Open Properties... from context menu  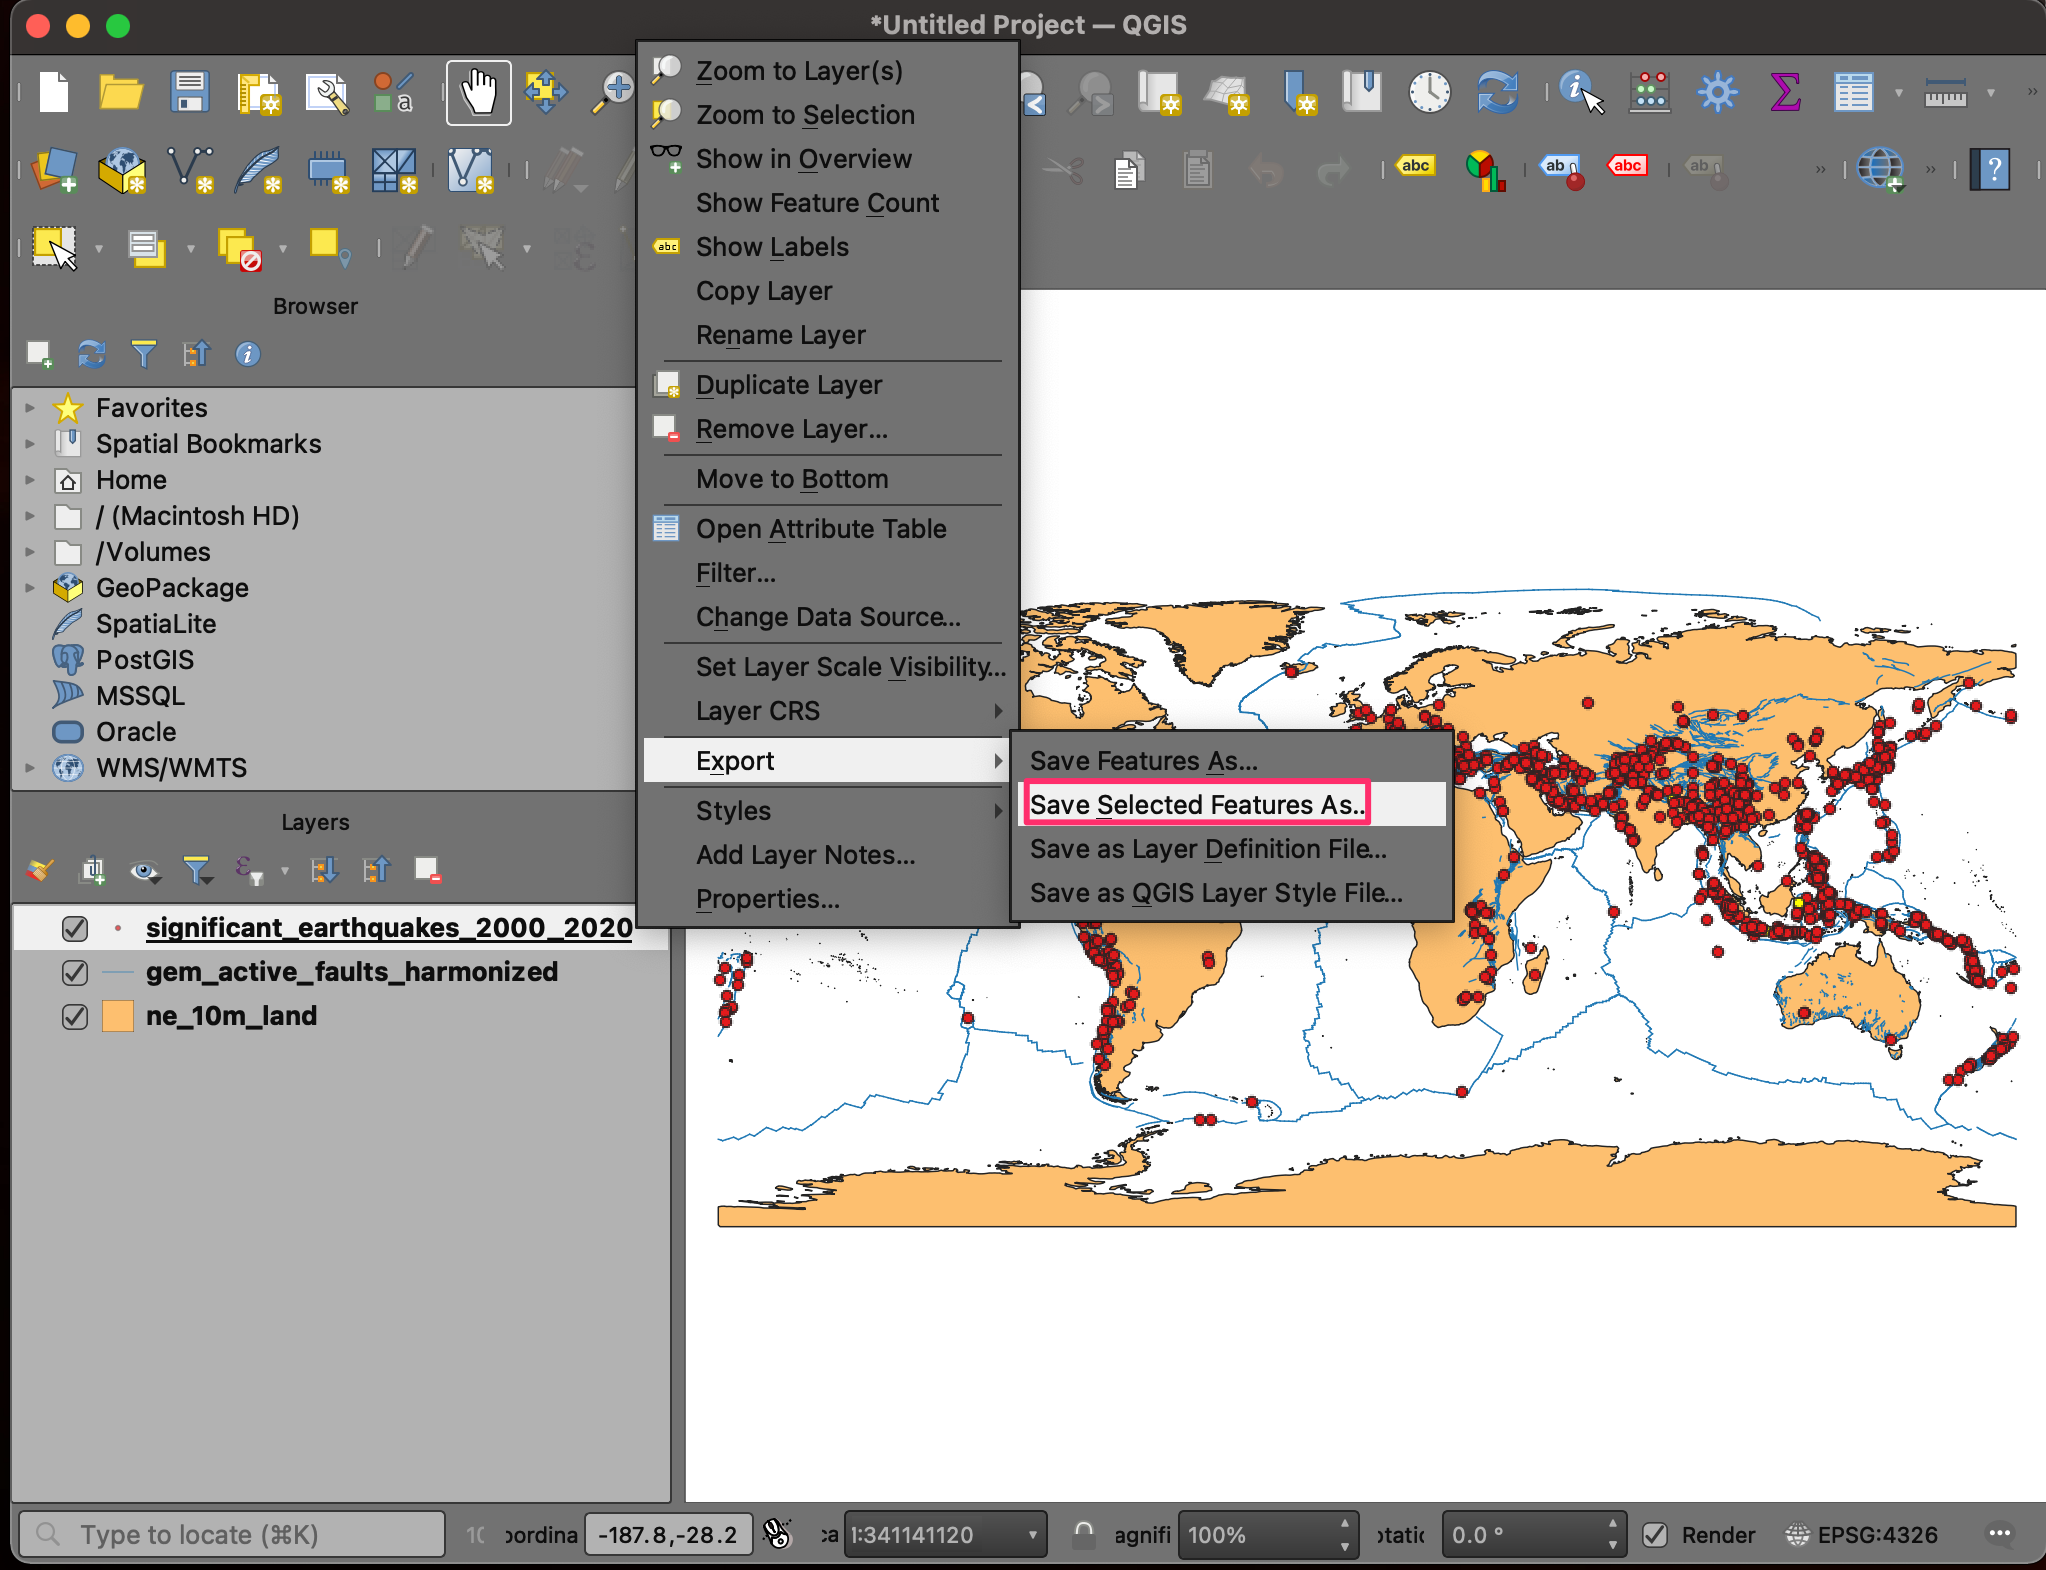(828, 899)
